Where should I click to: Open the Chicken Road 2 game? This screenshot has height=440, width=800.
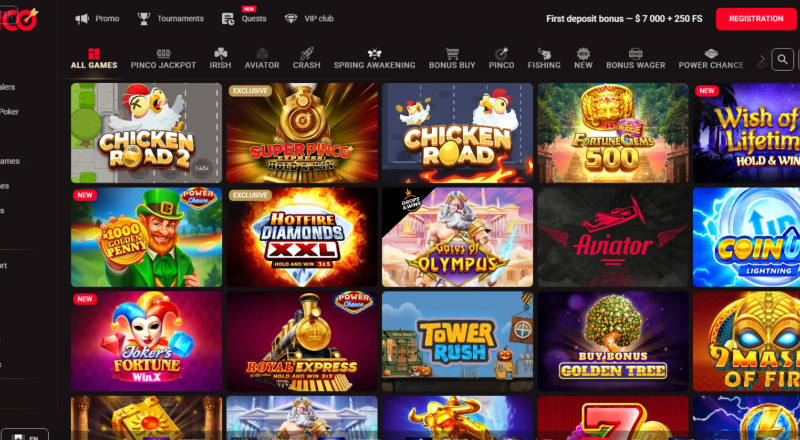146,133
